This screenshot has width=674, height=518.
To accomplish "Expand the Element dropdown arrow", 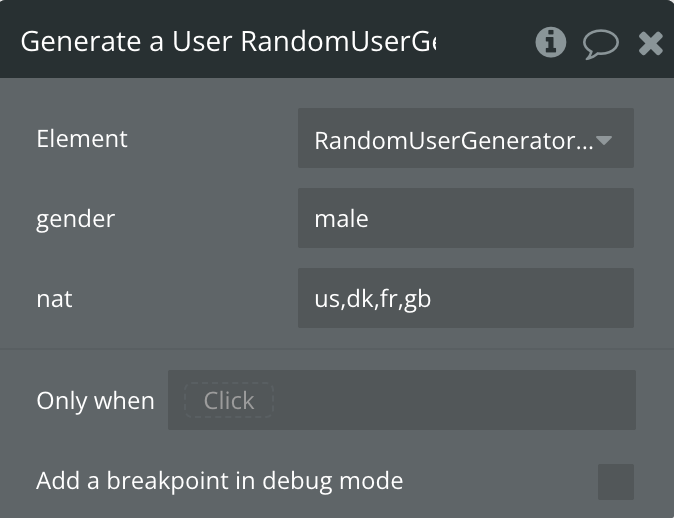I will (x=604, y=140).
